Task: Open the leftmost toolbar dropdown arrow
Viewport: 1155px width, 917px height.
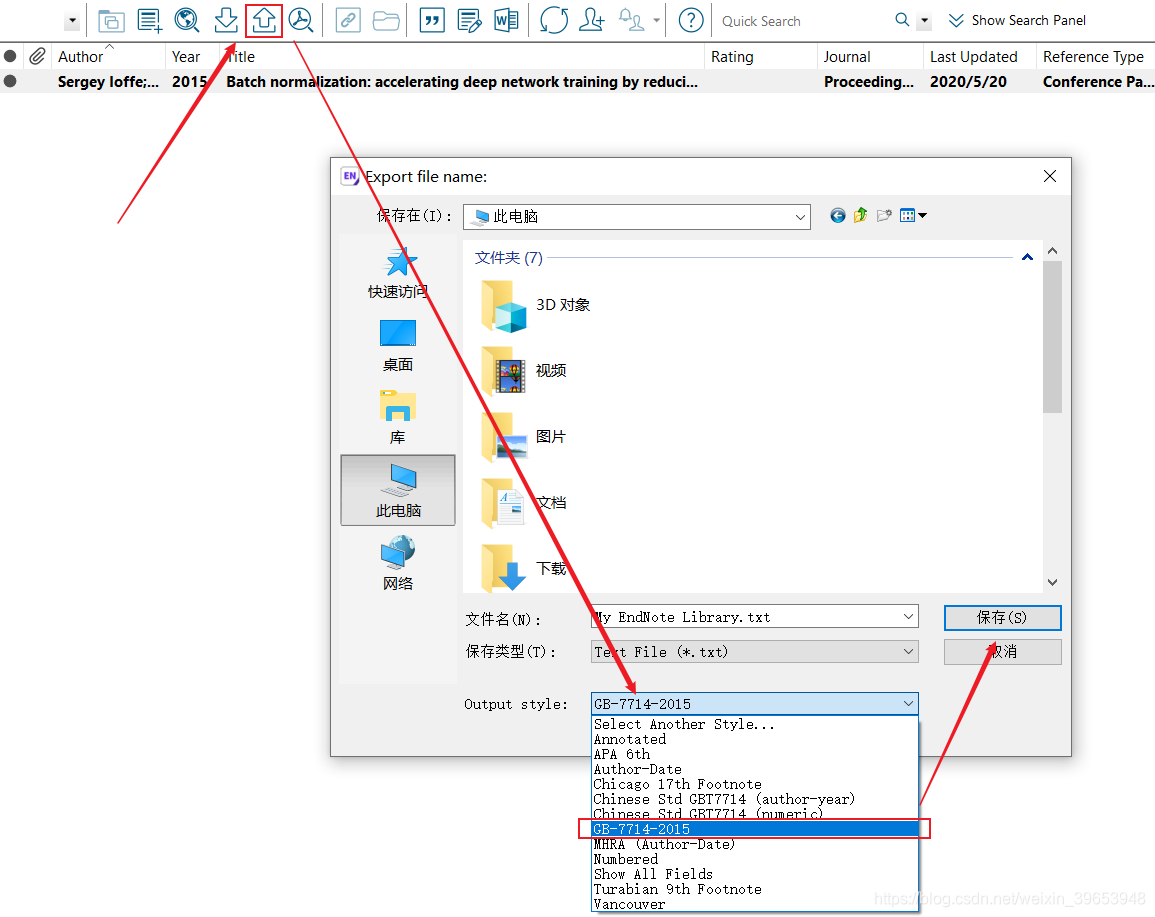Action: [x=72, y=21]
